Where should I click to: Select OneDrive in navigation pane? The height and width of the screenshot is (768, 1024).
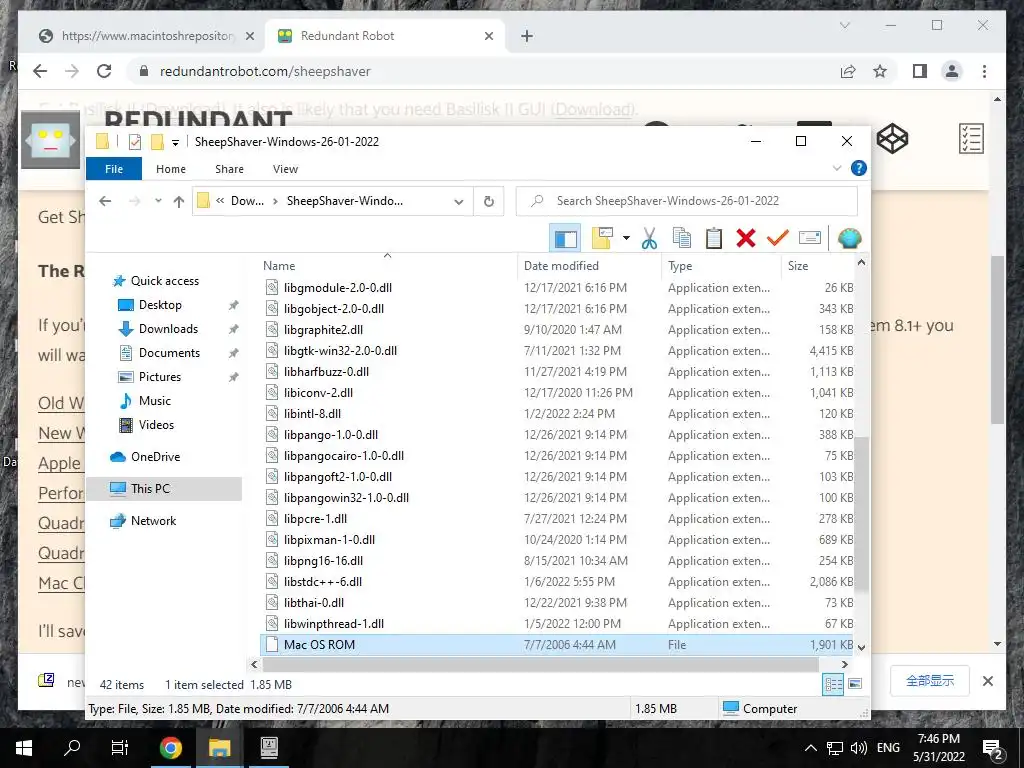(x=155, y=457)
